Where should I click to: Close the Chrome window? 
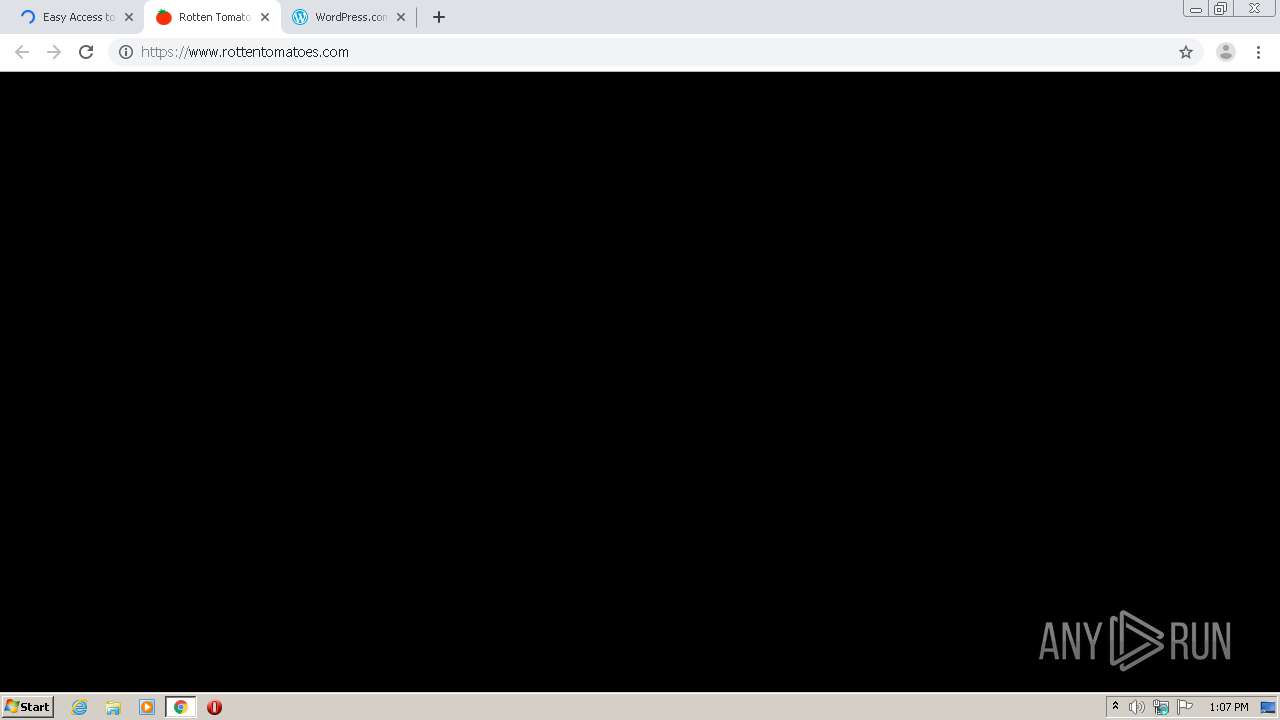(x=1254, y=9)
